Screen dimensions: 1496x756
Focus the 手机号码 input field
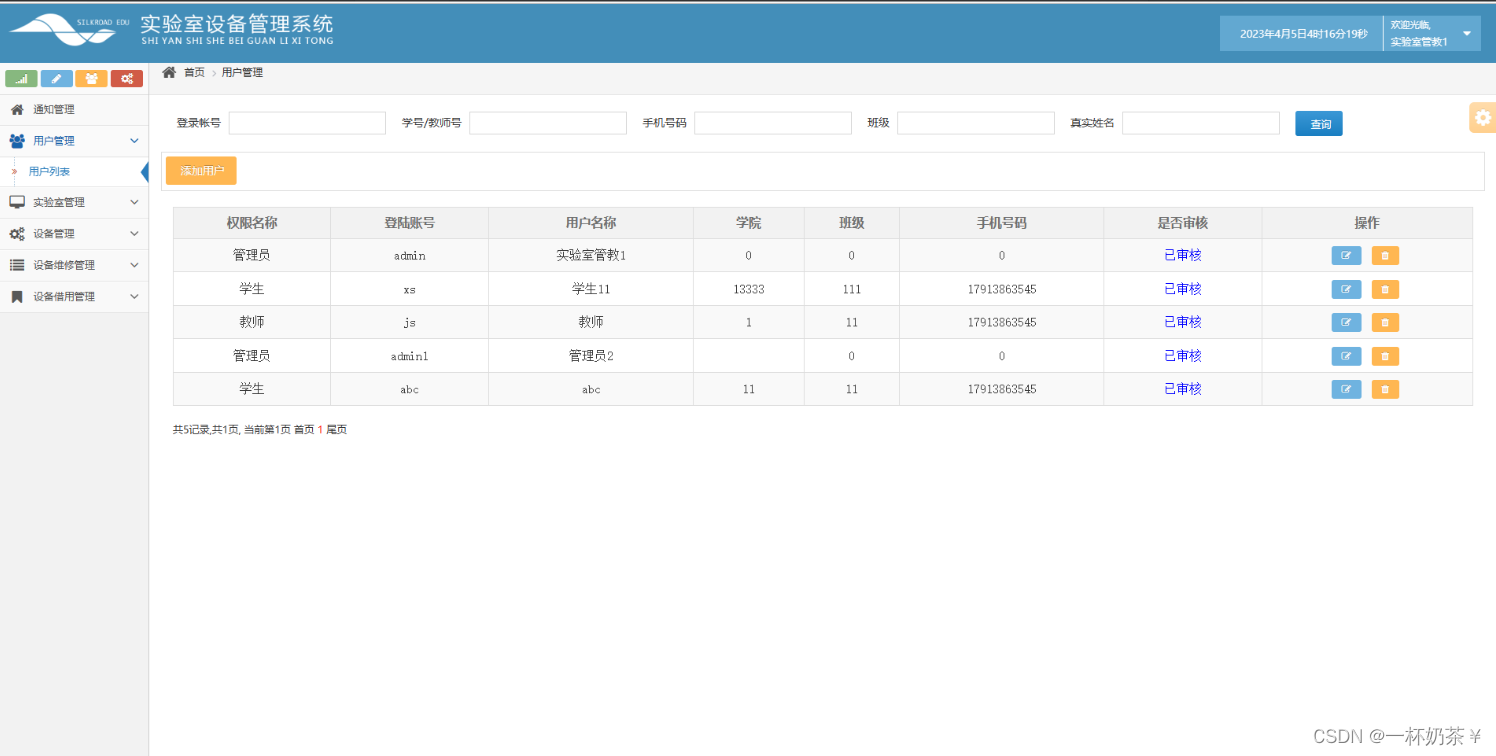pyautogui.click(x=773, y=123)
